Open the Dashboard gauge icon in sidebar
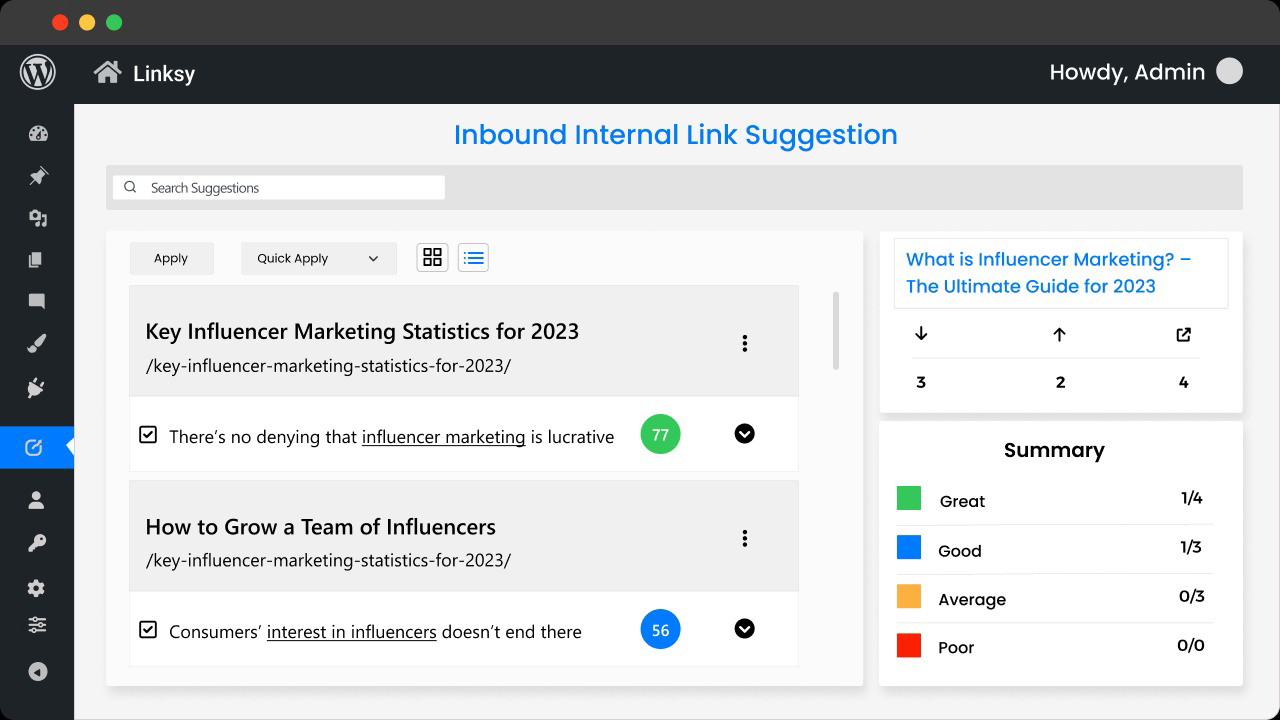The width and height of the screenshot is (1280, 720). click(38, 134)
